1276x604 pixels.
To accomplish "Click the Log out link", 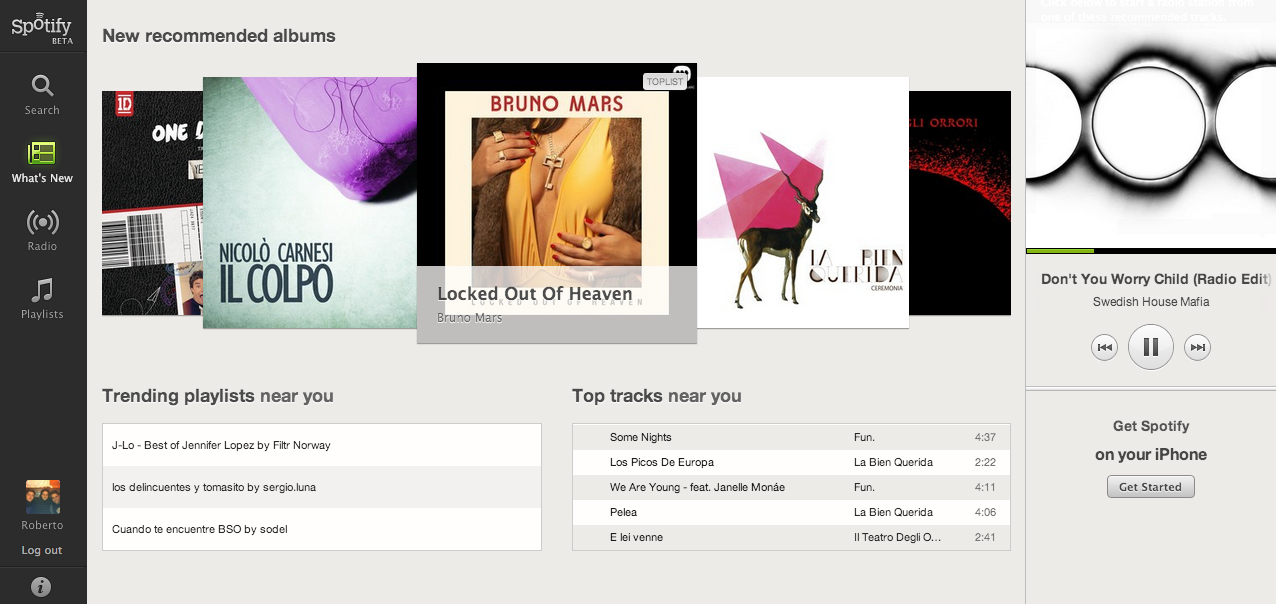I will click(x=42, y=550).
